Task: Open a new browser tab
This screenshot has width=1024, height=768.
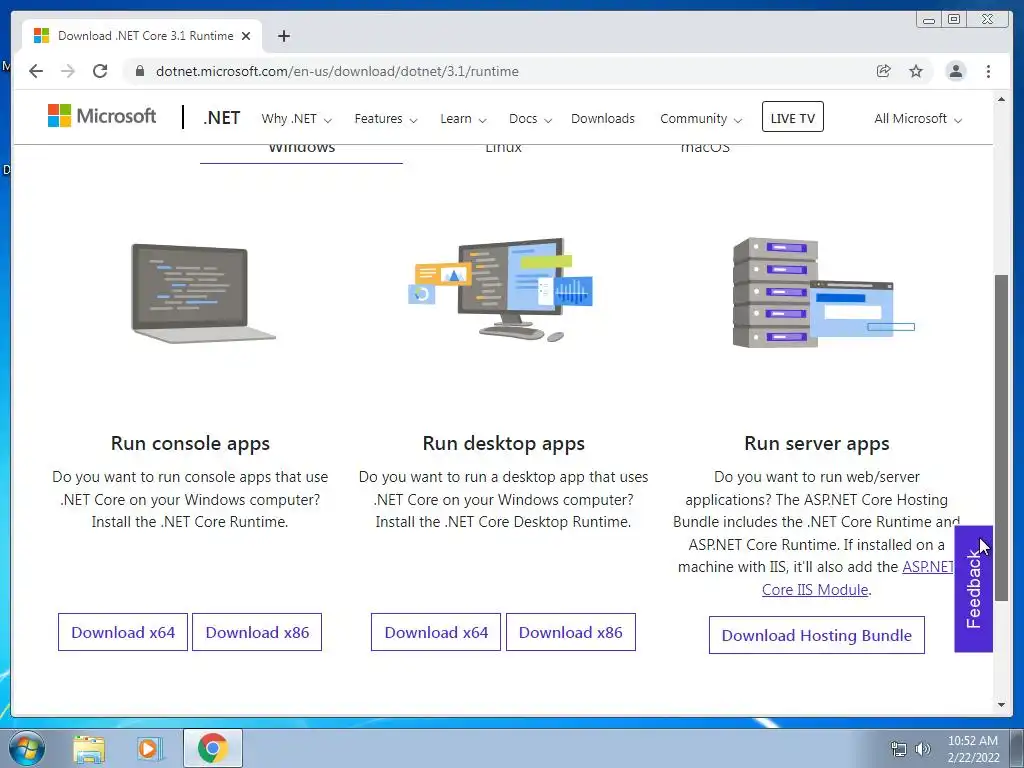Action: coord(283,36)
